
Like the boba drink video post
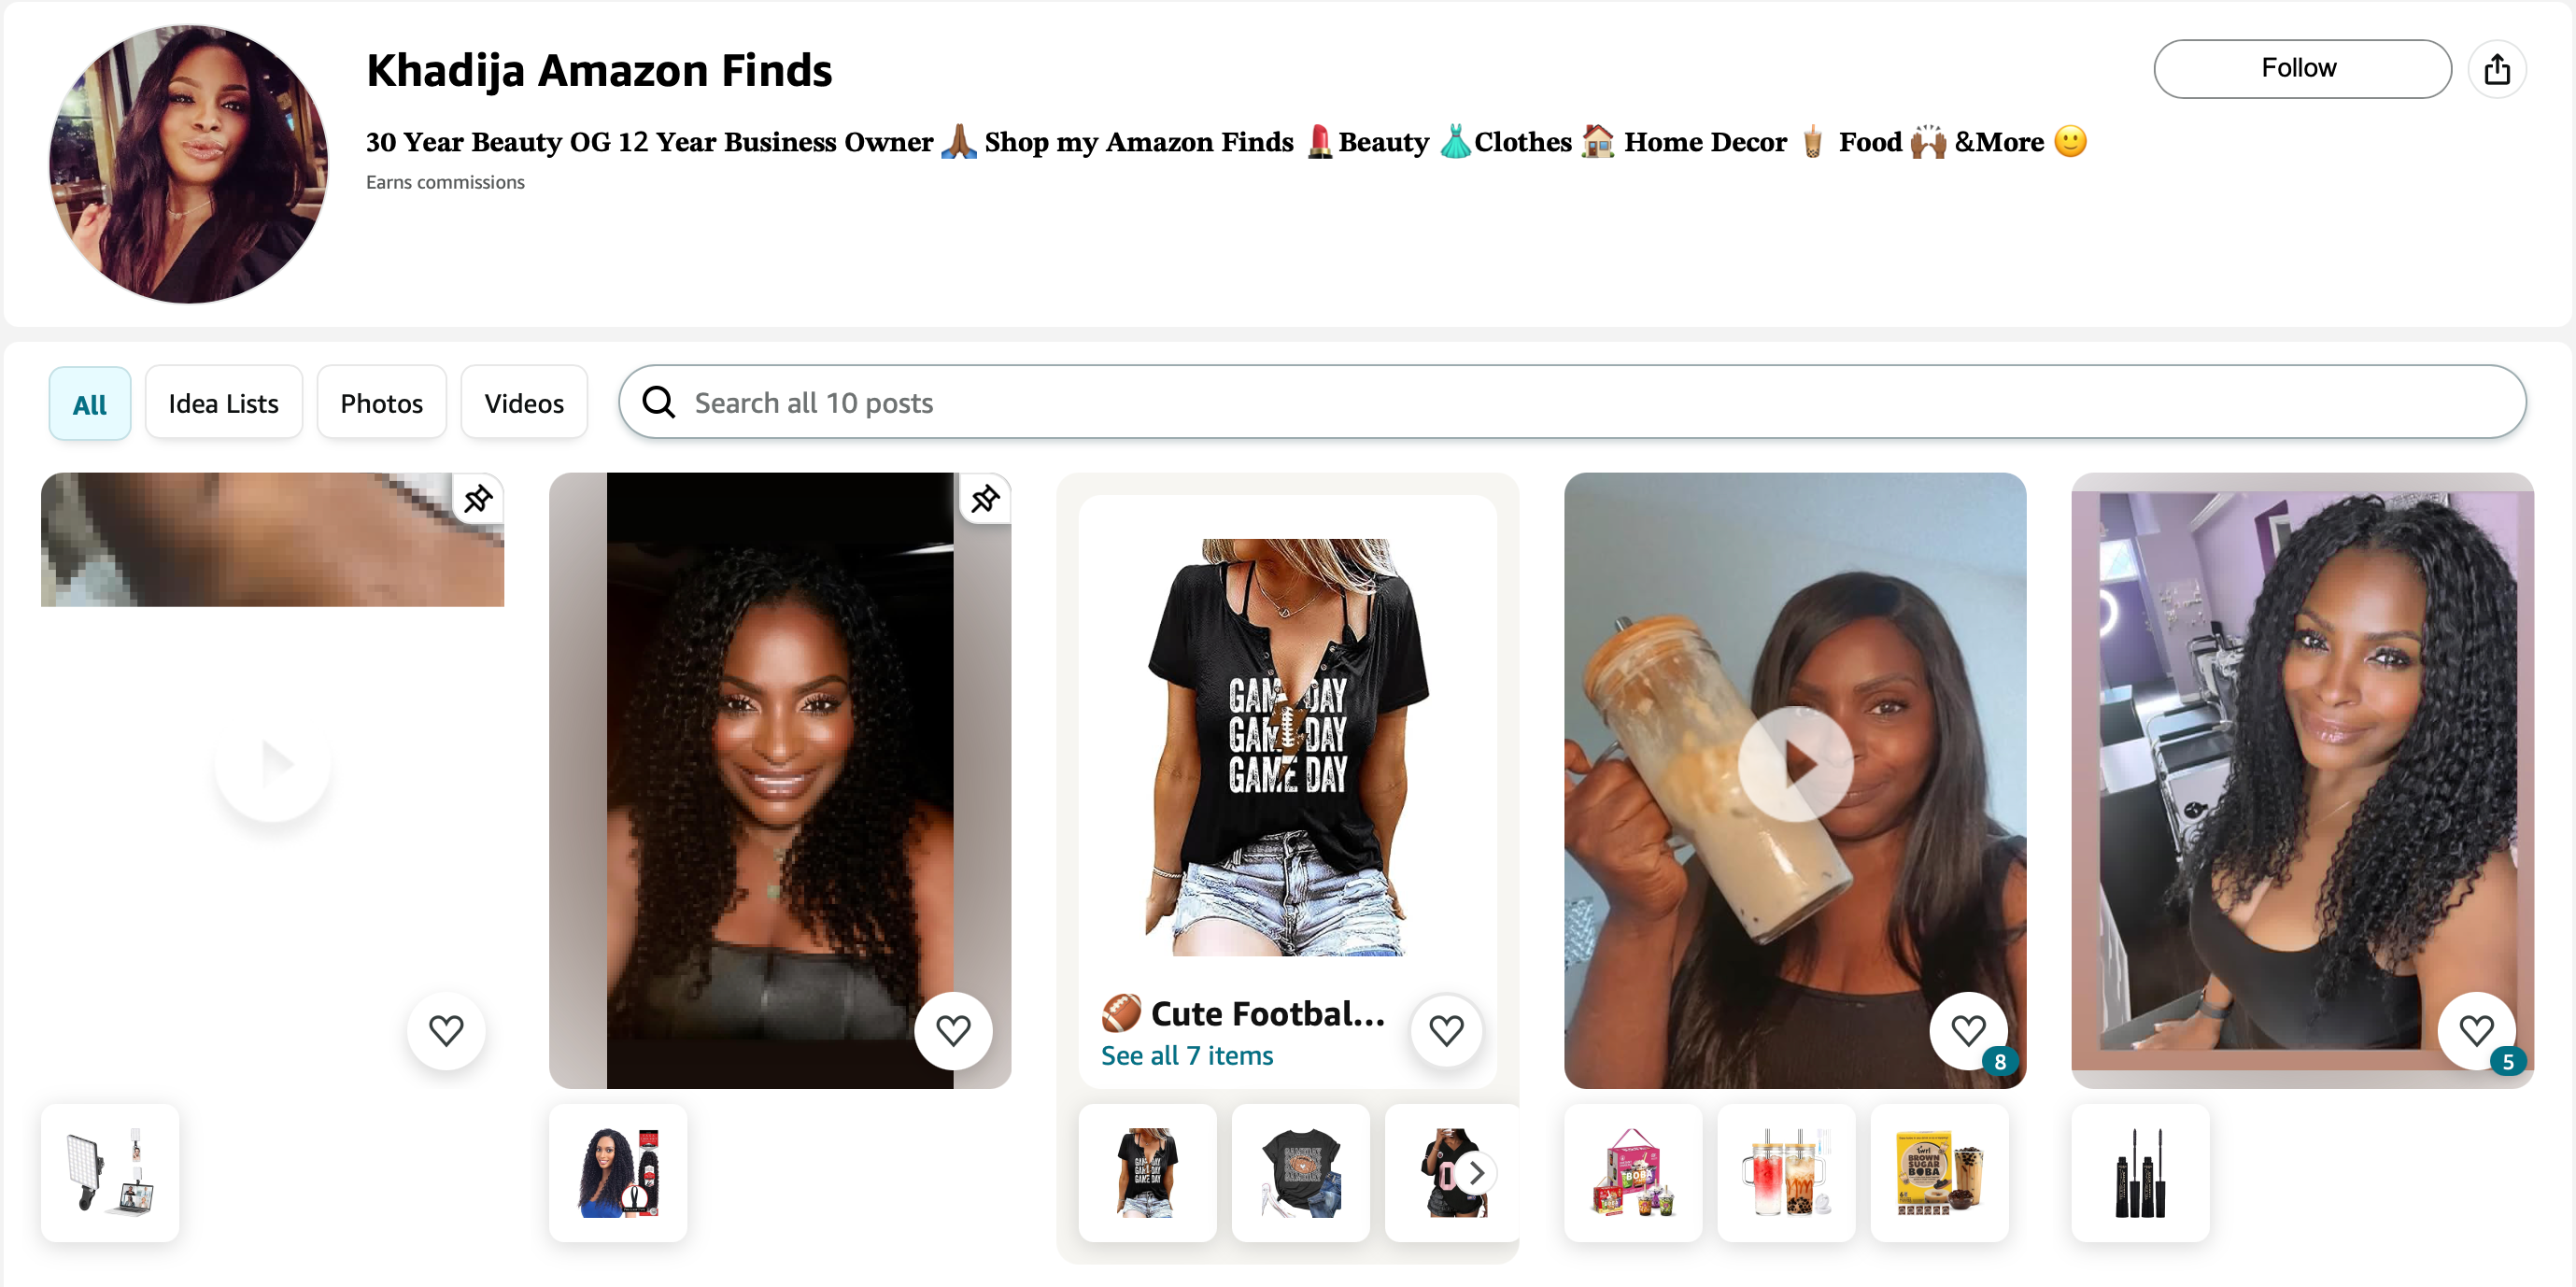click(x=1968, y=1030)
